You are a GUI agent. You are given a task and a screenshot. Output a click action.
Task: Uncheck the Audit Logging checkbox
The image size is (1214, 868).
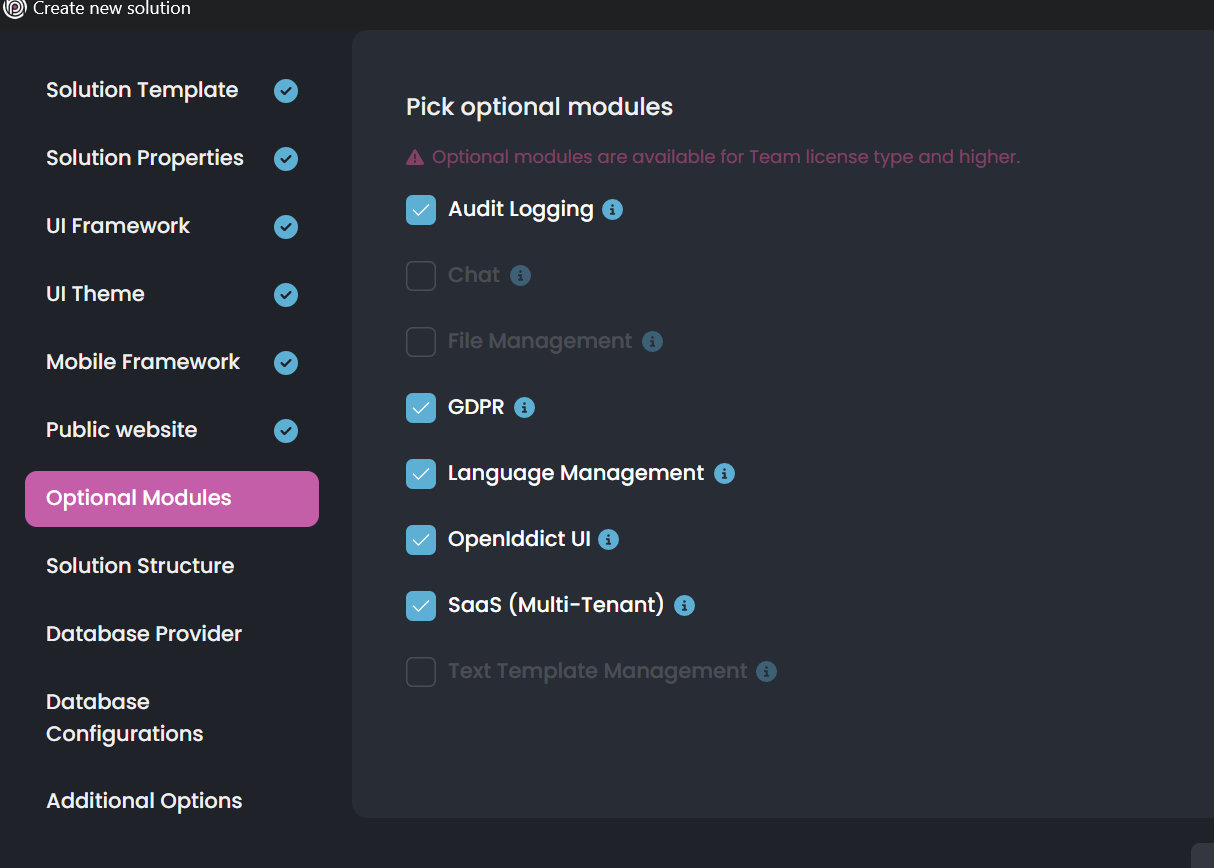(x=421, y=210)
